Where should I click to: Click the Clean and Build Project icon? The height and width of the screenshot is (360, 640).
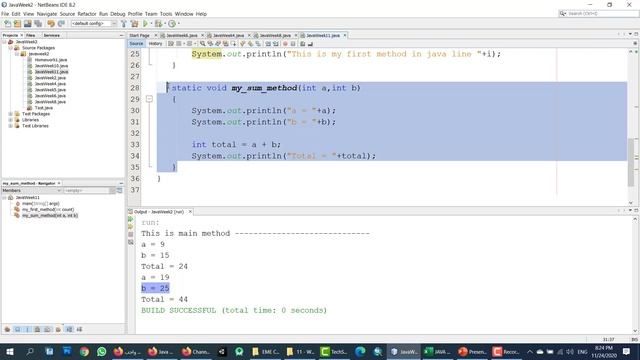[134, 24]
